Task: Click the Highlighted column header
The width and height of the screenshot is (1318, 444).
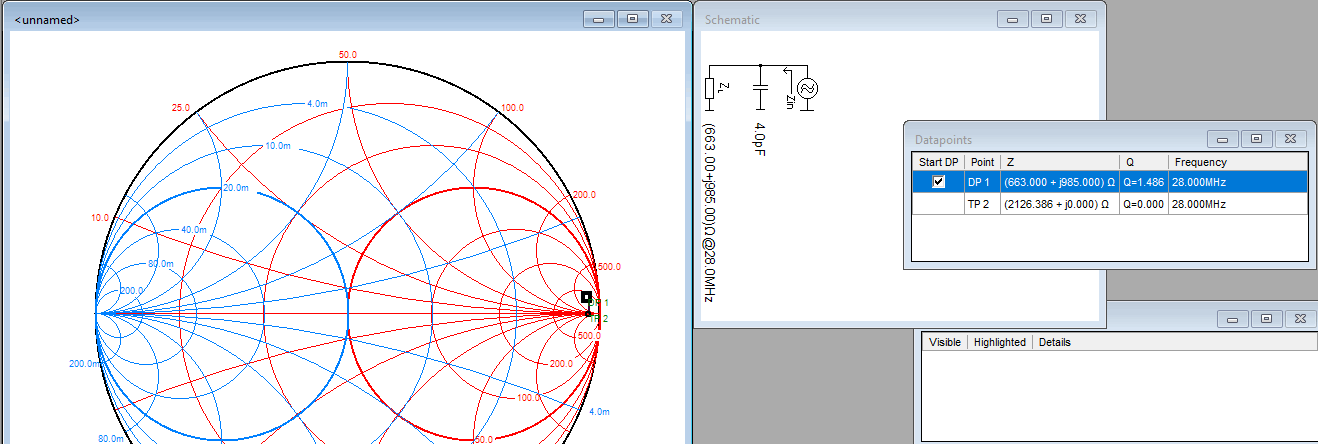Action: pyautogui.click(x=999, y=342)
